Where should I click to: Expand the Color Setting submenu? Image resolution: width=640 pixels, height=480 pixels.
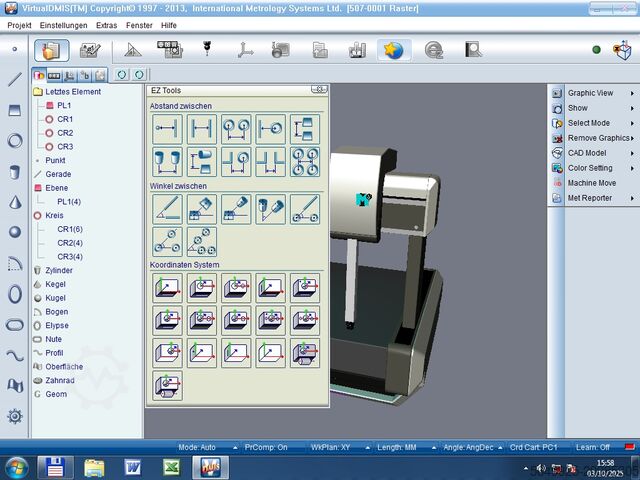click(590, 168)
